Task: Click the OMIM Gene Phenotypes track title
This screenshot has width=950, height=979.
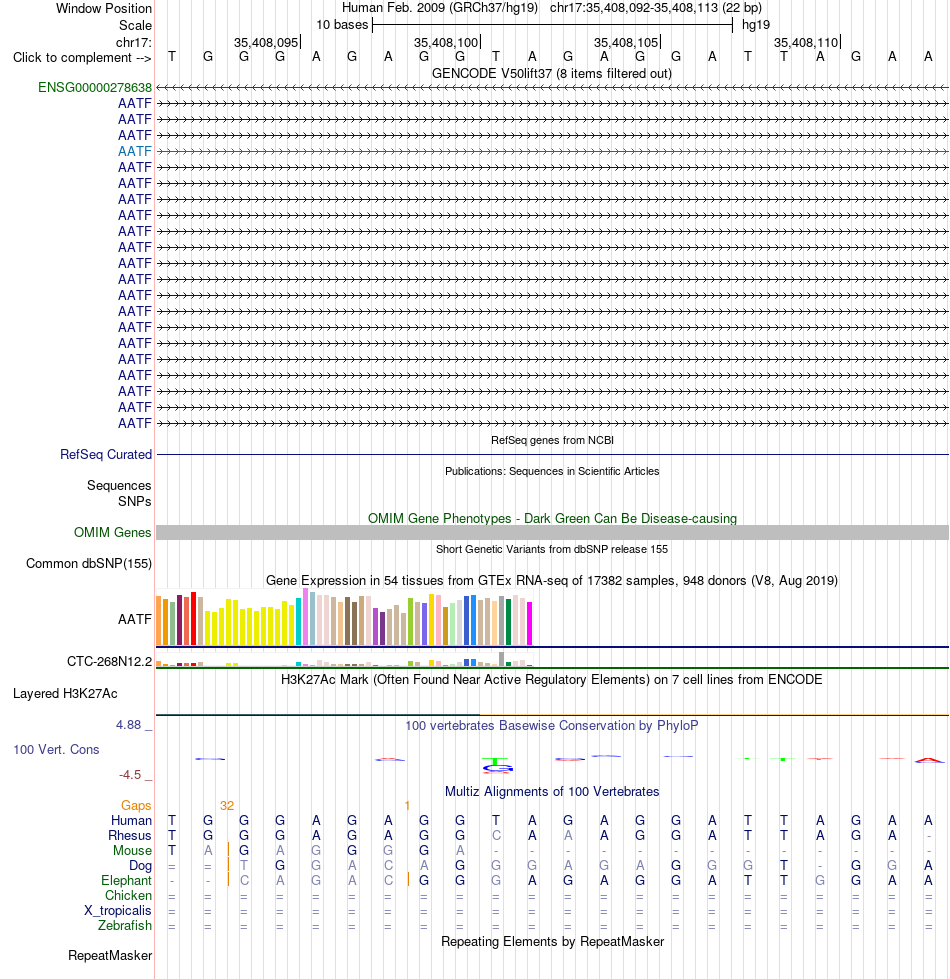Action: pyautogui.click(x=552, y=518)
